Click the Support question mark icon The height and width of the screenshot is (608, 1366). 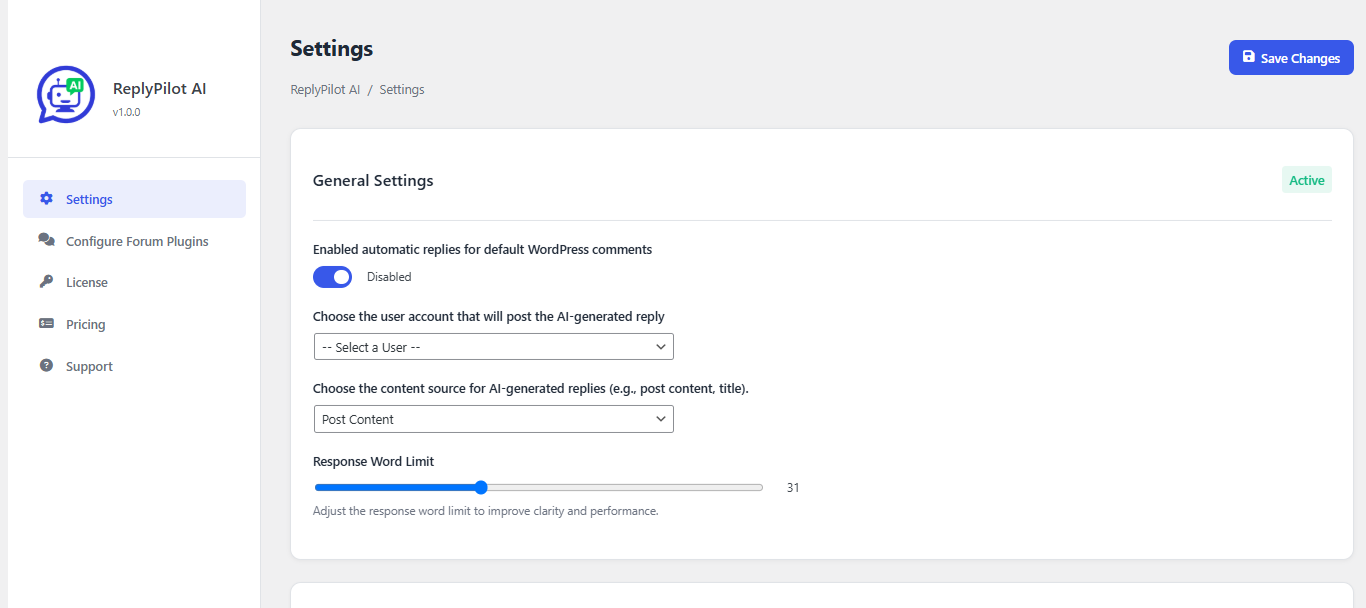(46, 366)
